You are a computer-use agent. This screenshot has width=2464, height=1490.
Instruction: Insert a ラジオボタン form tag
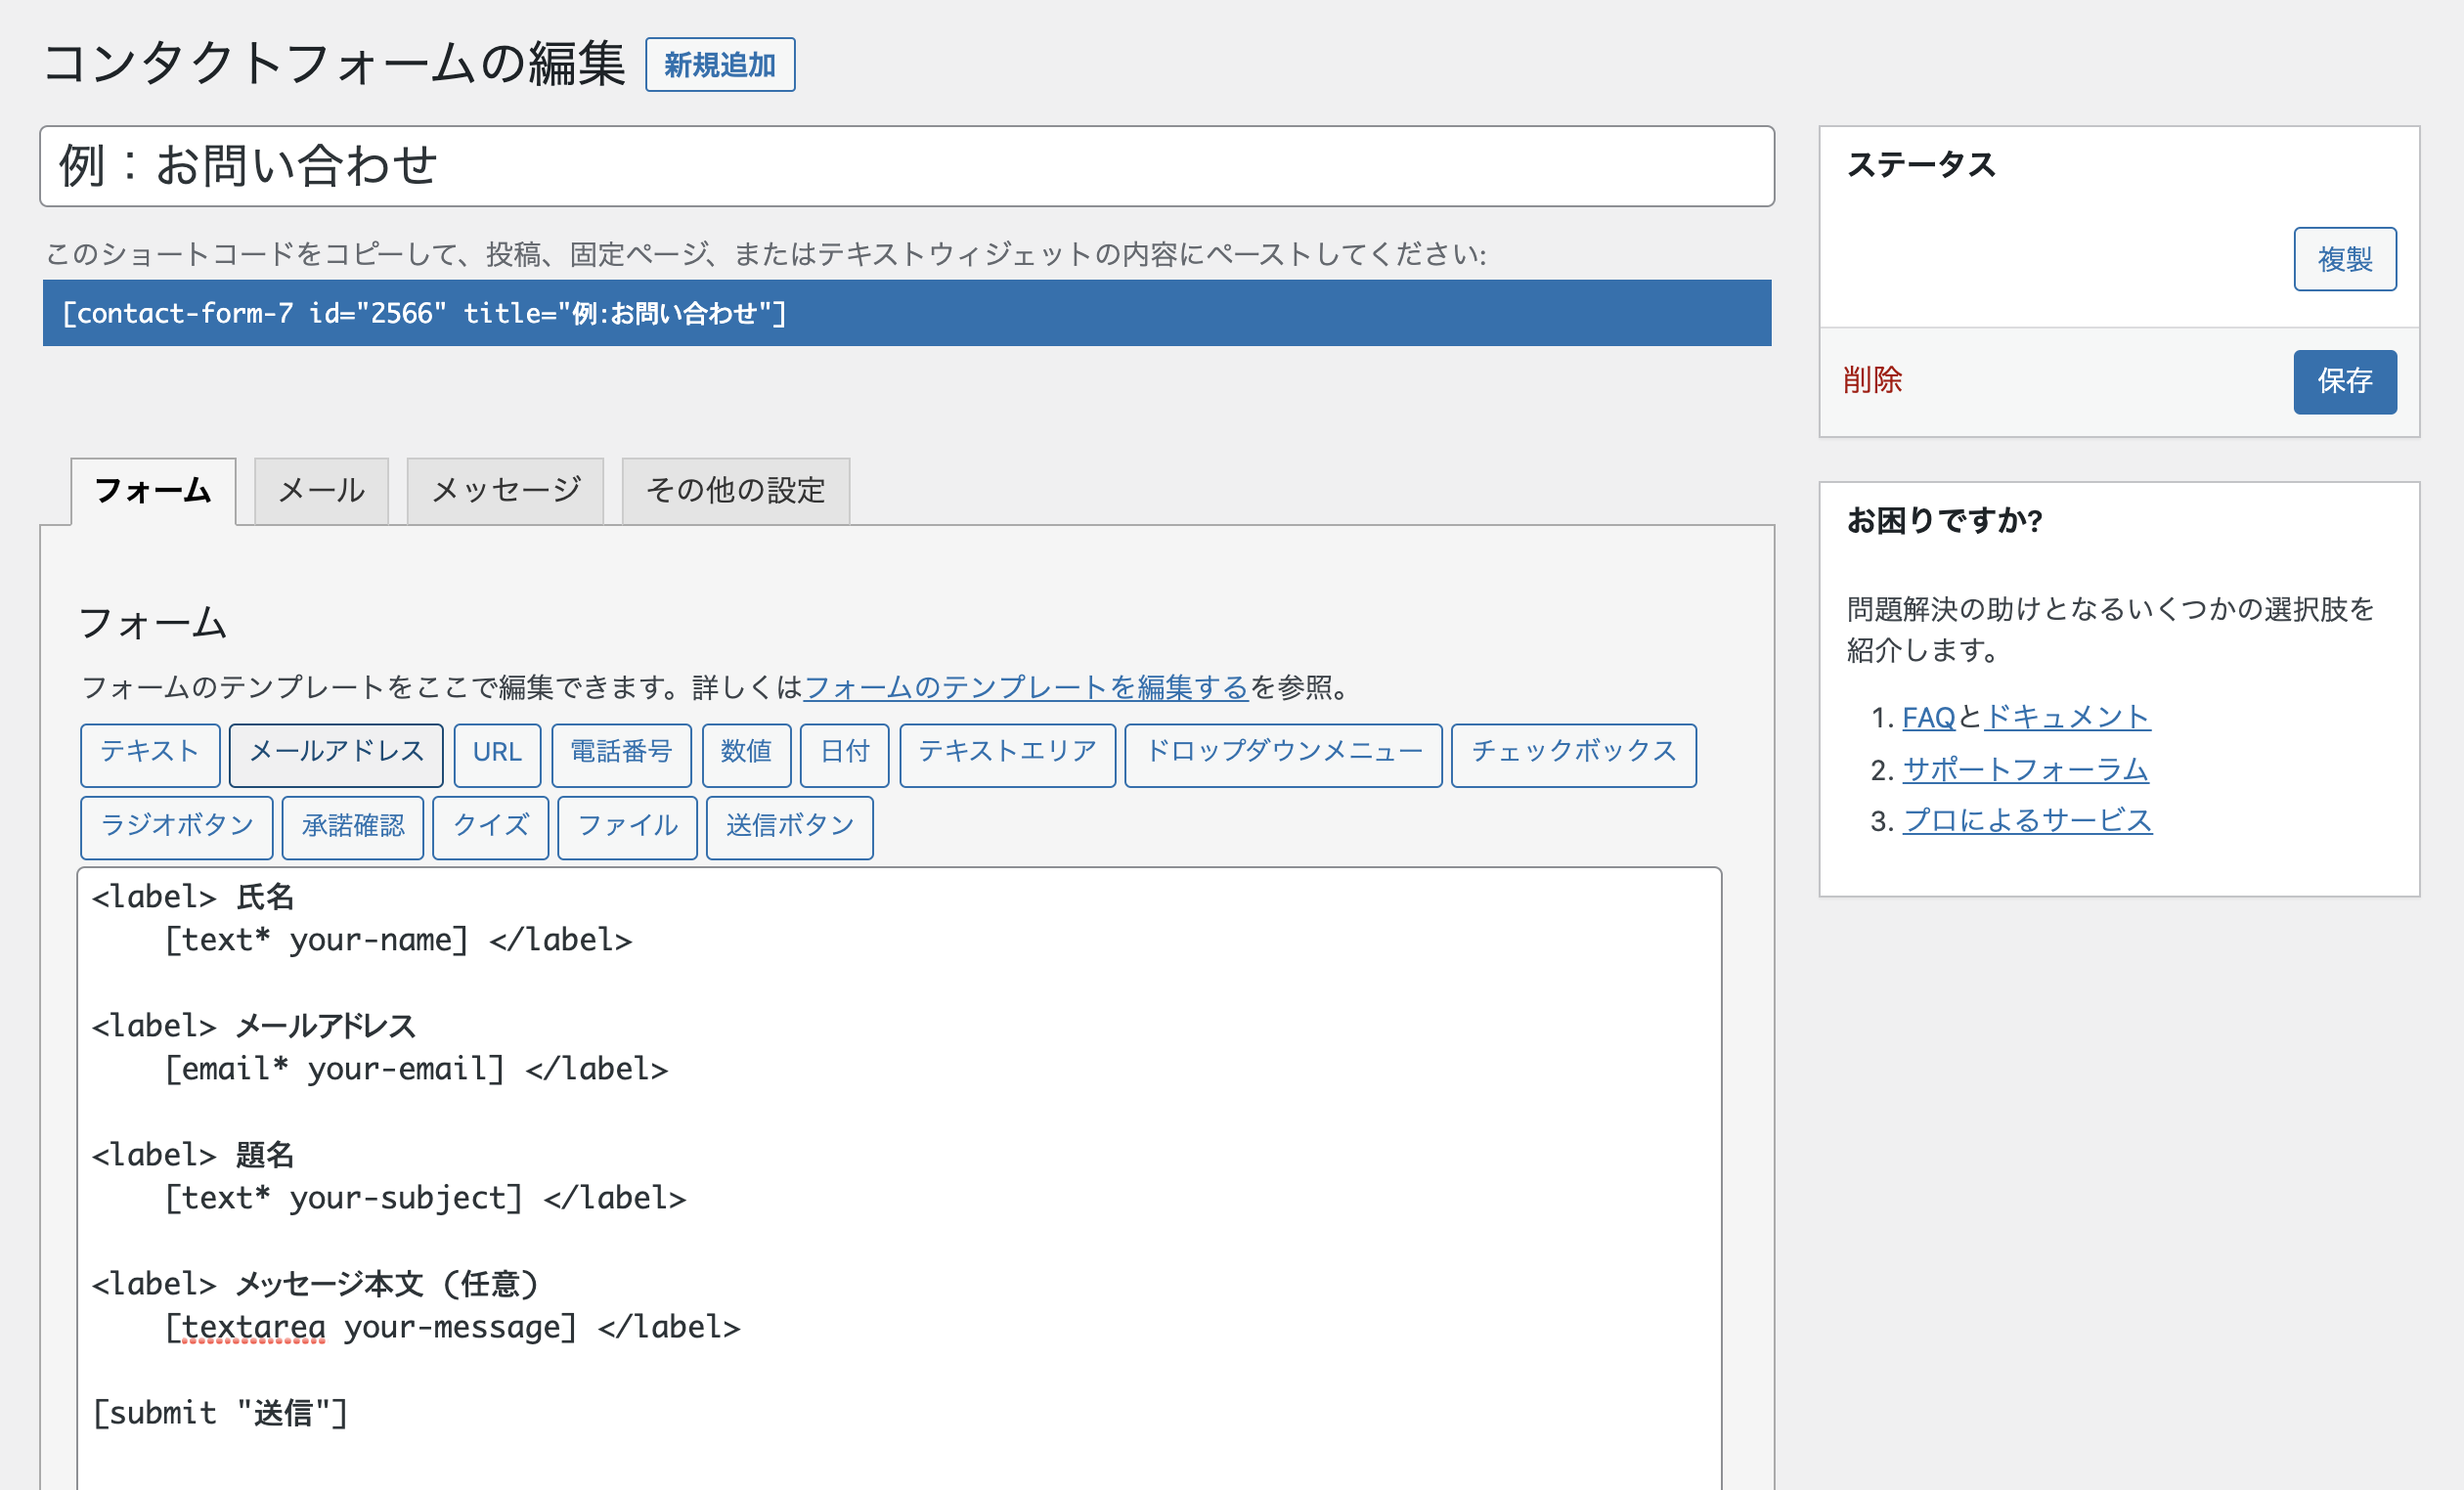point(177,828)
